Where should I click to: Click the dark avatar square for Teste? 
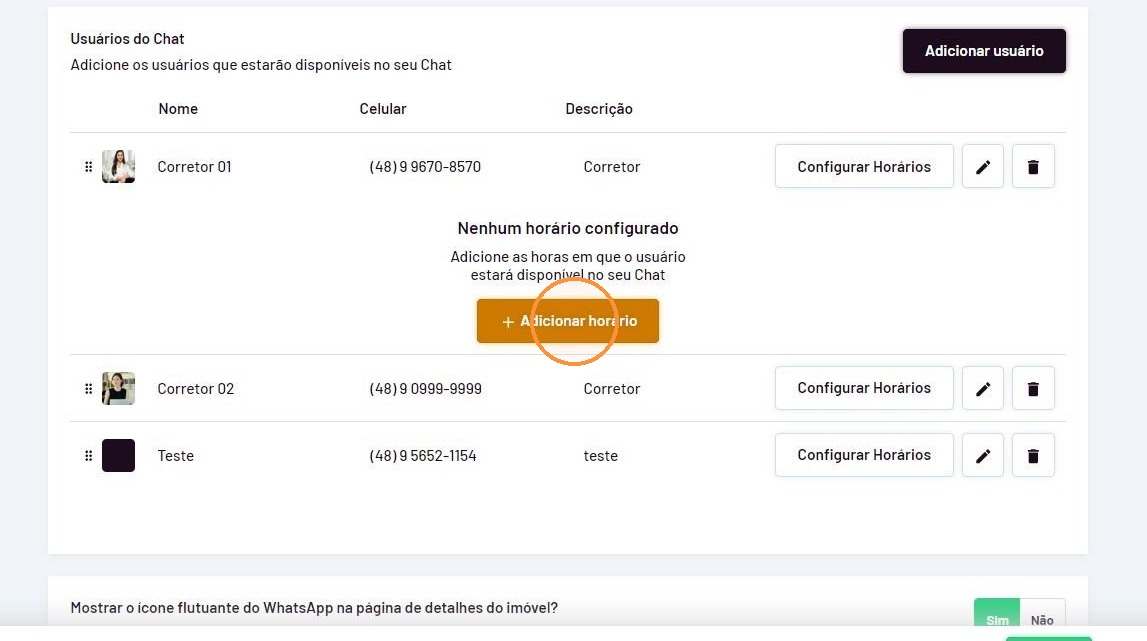[119, 455]
